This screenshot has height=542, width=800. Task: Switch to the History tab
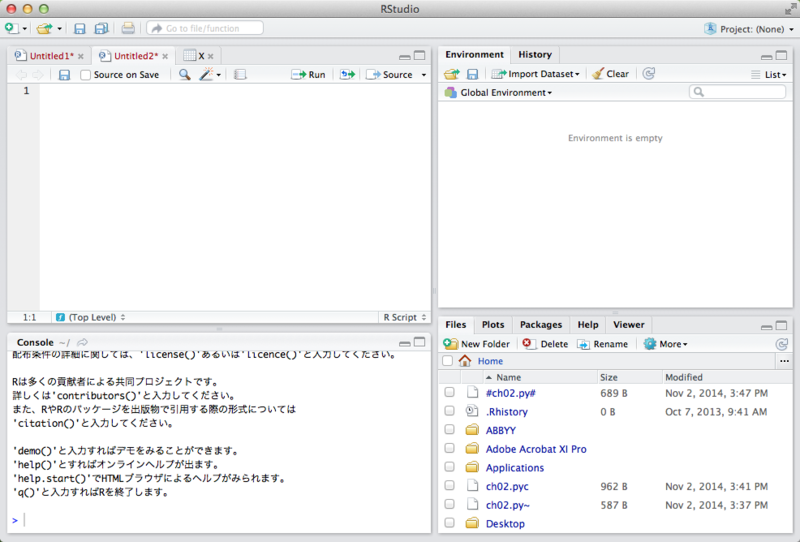(x=535, y=55)
